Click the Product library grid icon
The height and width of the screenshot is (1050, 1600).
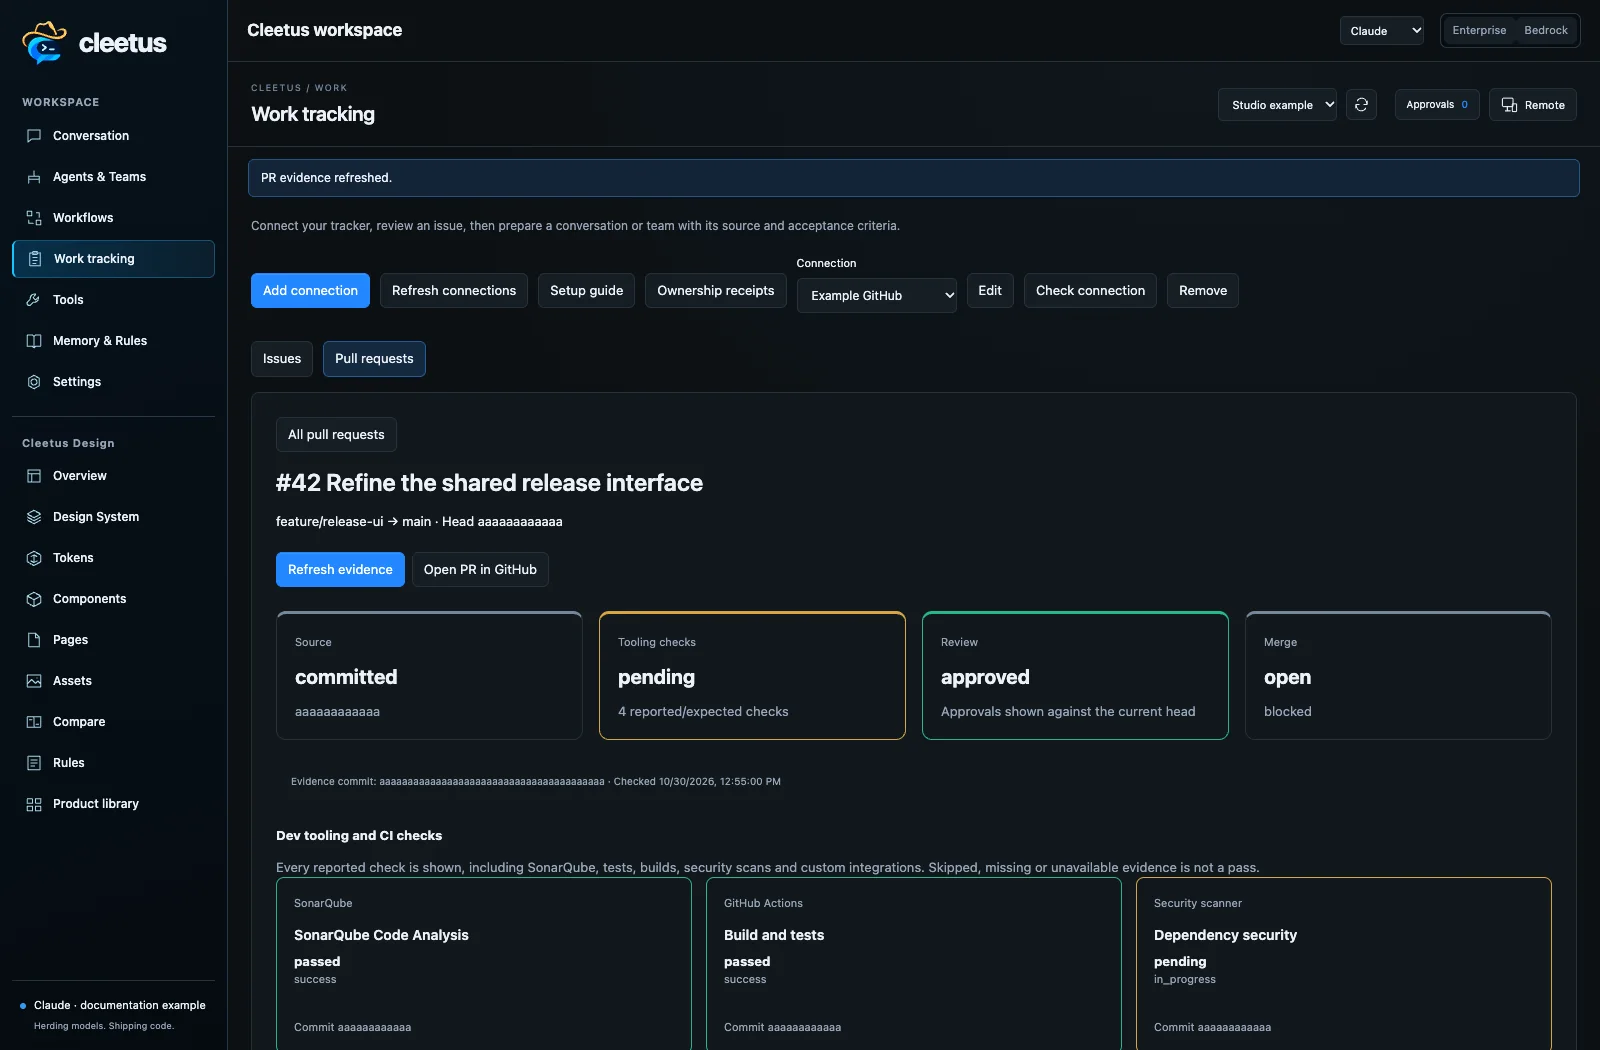tap(34, 804)
